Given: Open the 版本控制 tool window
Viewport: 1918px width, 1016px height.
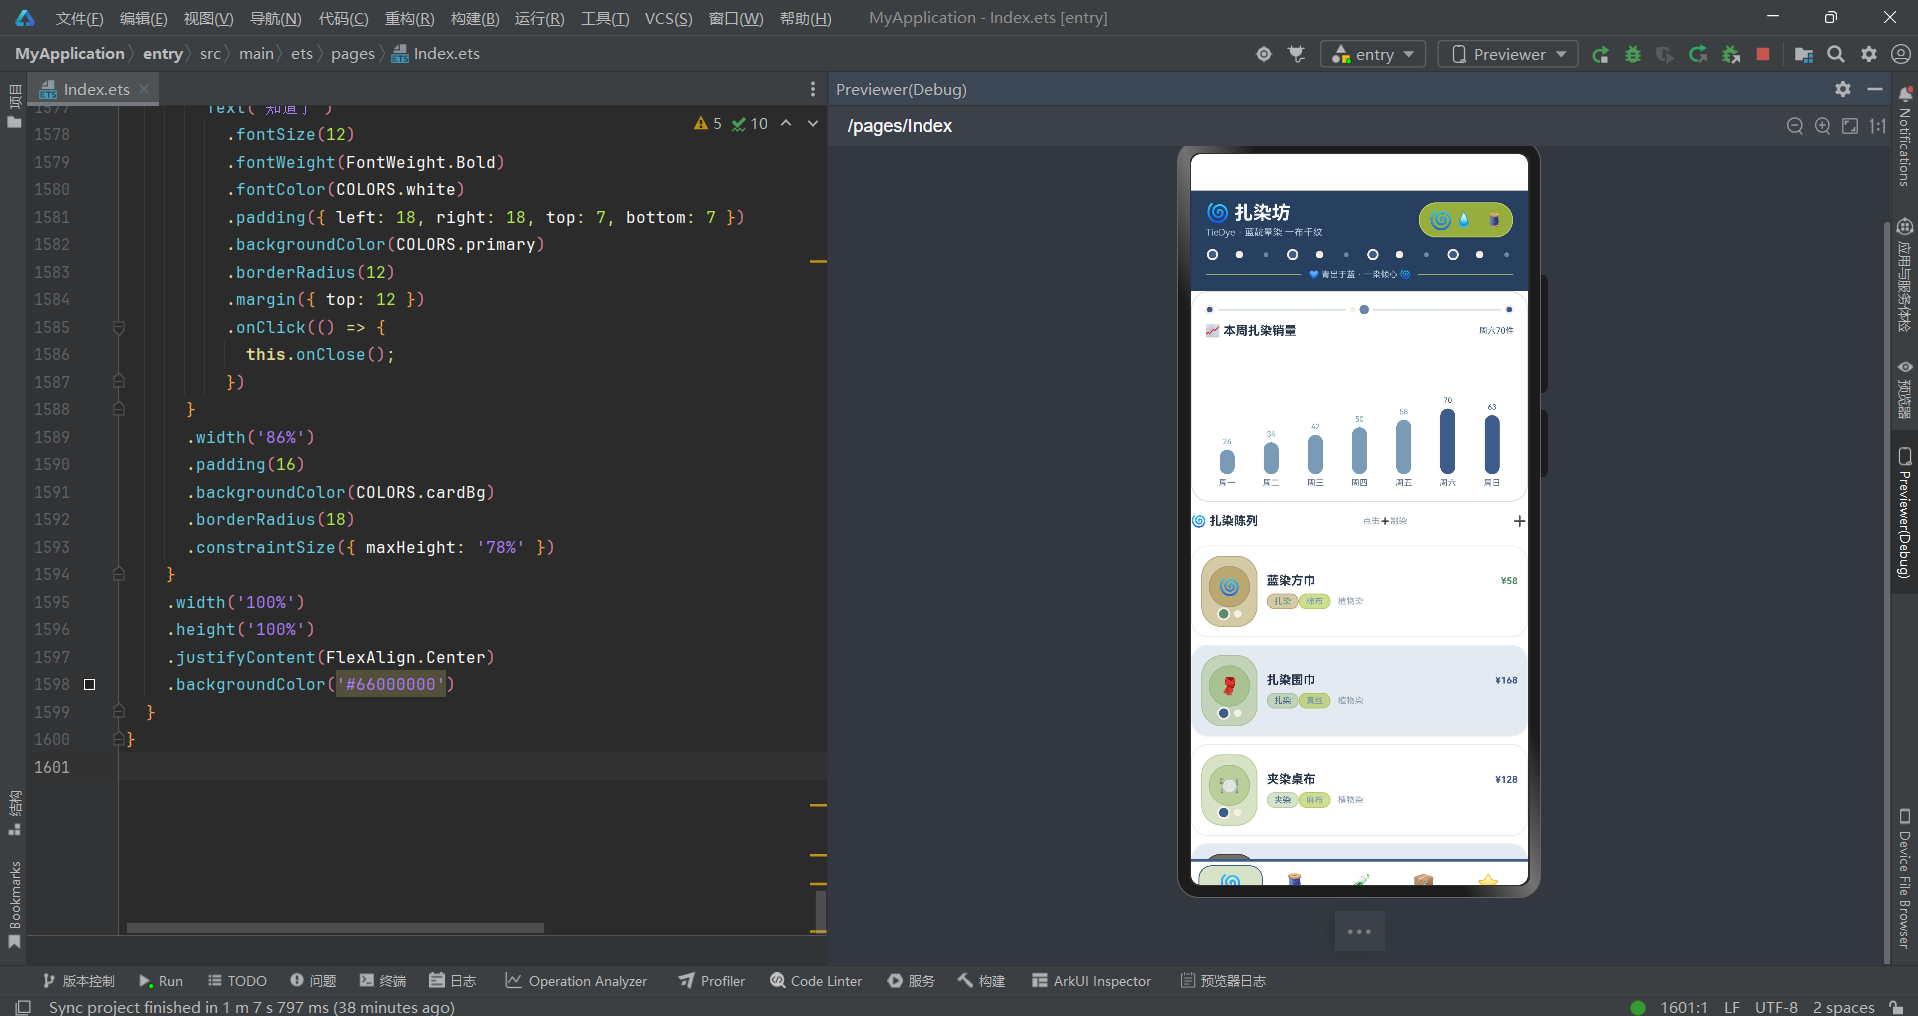Looking at the screenshot, I should tap(78, 981).
